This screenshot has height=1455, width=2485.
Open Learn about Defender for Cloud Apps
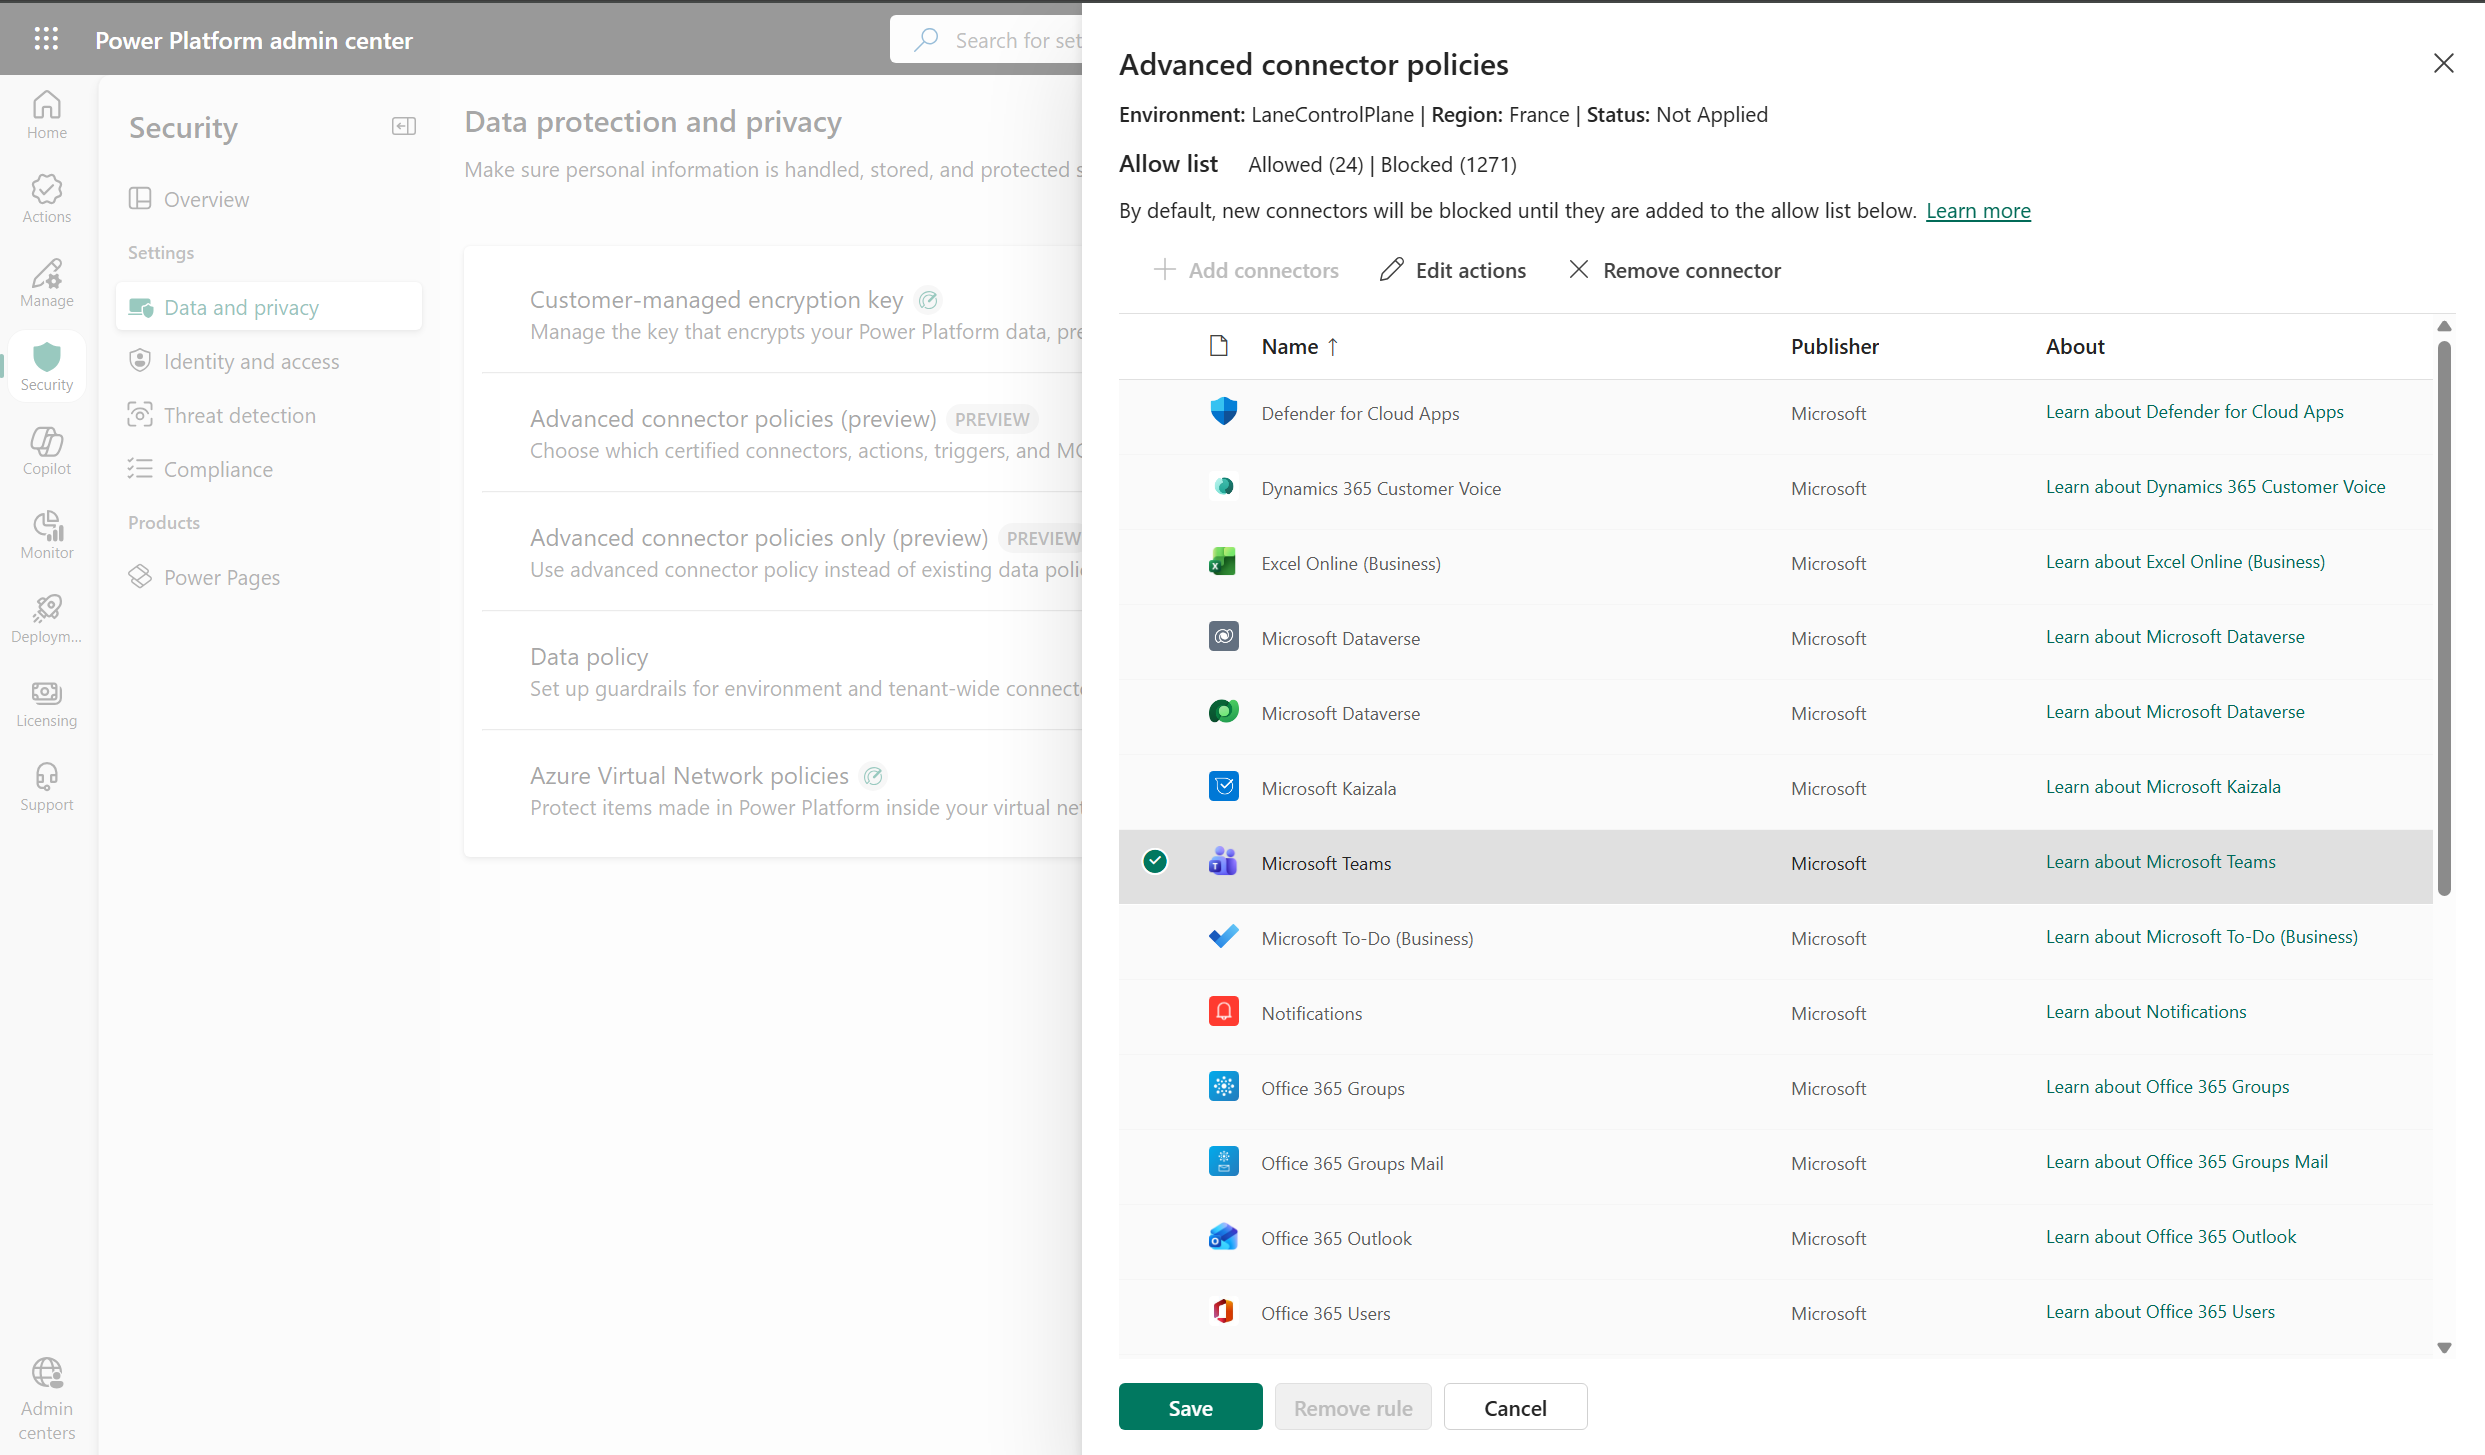[2194, 412]
